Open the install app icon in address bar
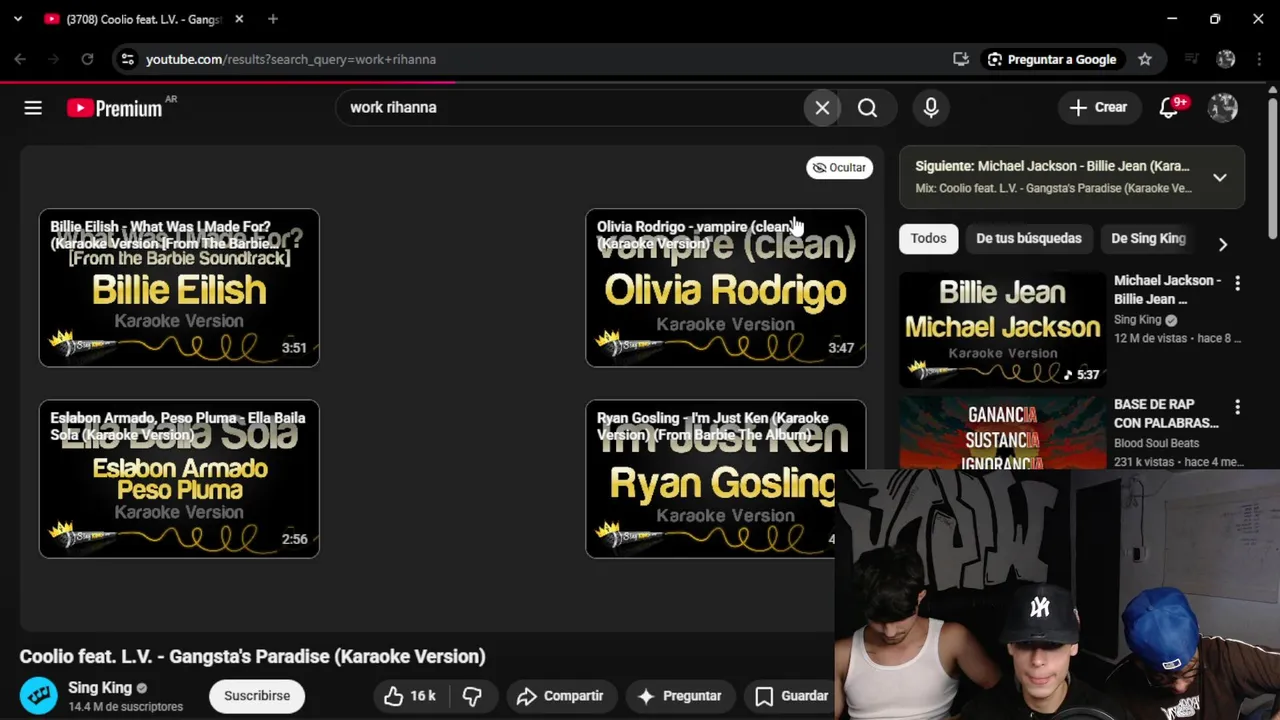Image resolution: width=1280 pixels, height=720 pixels. pos(961,59)
